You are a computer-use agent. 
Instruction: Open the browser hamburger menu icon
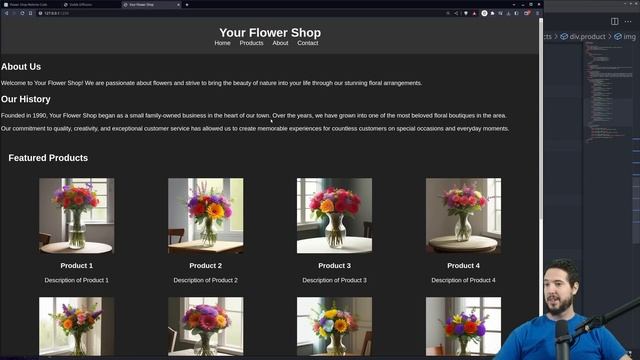click(538, 13)
